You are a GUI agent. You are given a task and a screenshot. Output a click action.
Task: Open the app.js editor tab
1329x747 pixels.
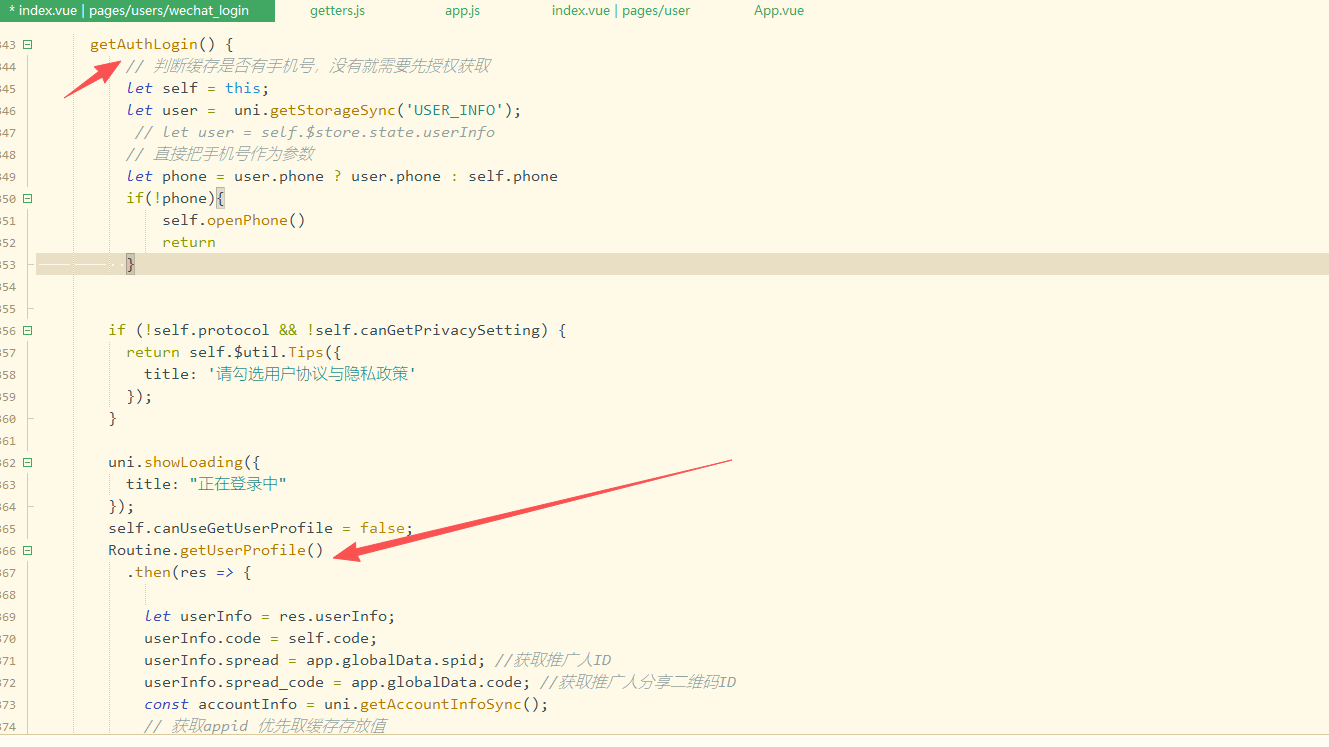[462, 11]
